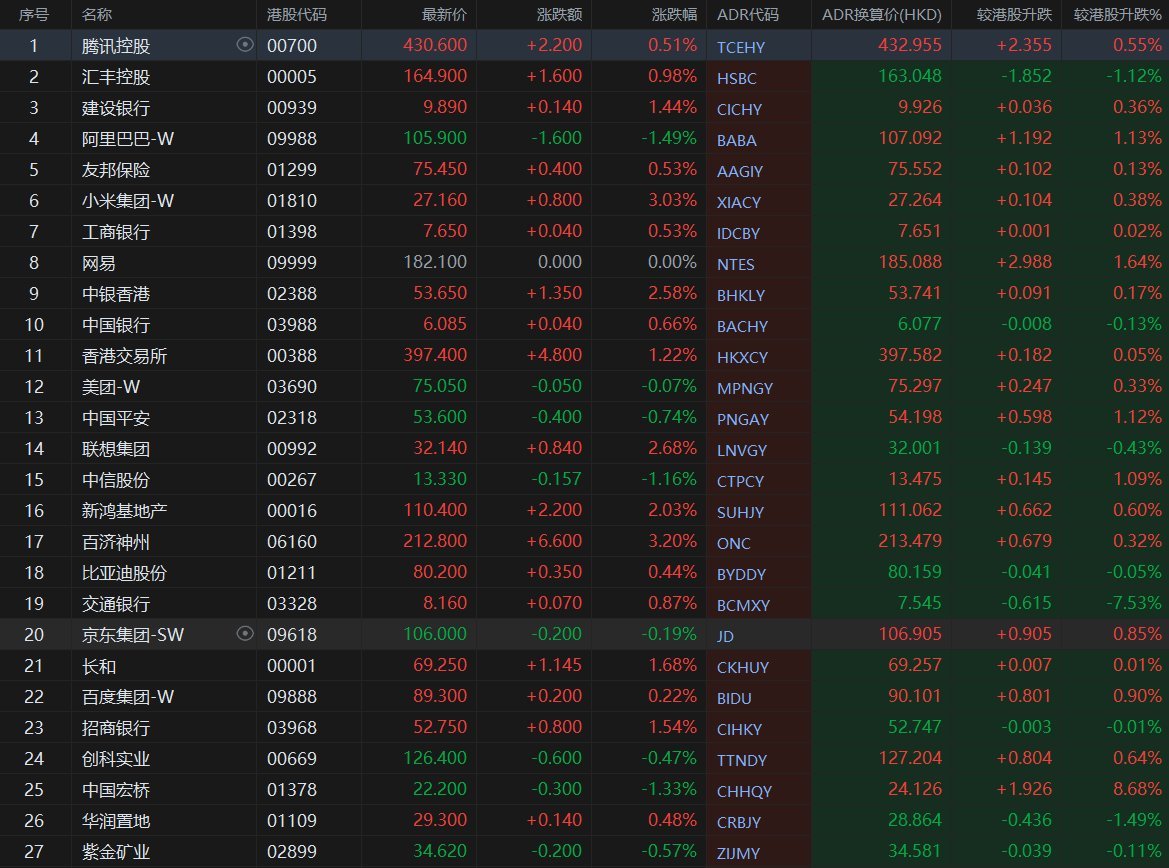Screen dimensions: 1169x868
Task: Select 汇丰控股 stock name
Action: click(x=116, y=77)
